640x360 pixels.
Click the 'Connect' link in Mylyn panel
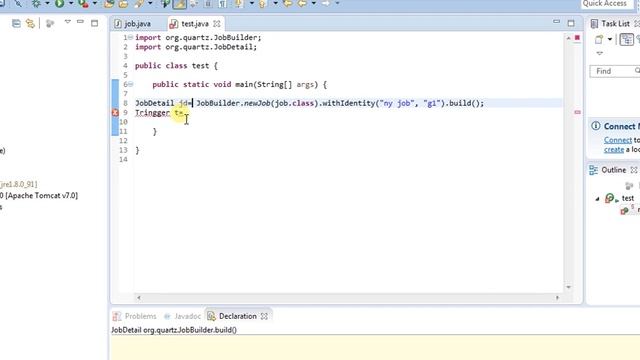618,140
